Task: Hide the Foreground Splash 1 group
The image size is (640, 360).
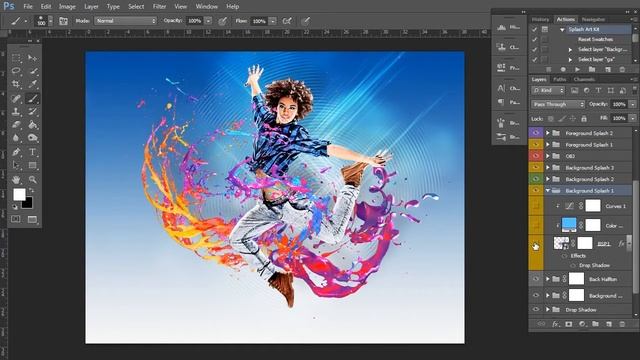Action: click(536, 144)
